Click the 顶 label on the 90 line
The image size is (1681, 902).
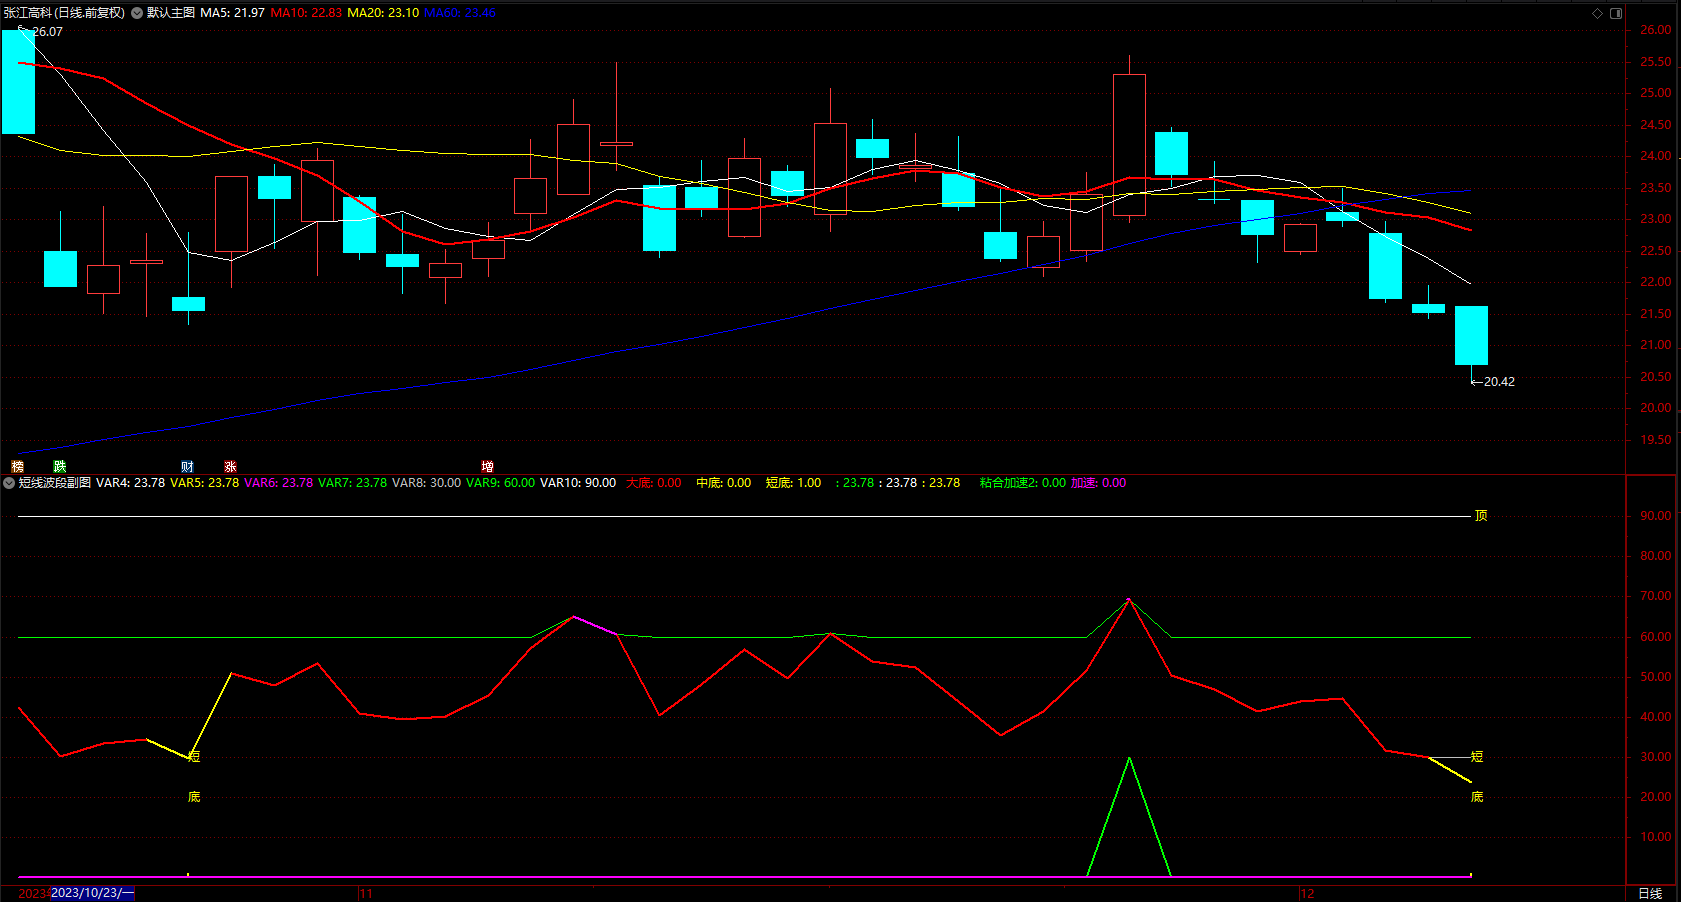pyautogui.click(x=1481, y=516)
